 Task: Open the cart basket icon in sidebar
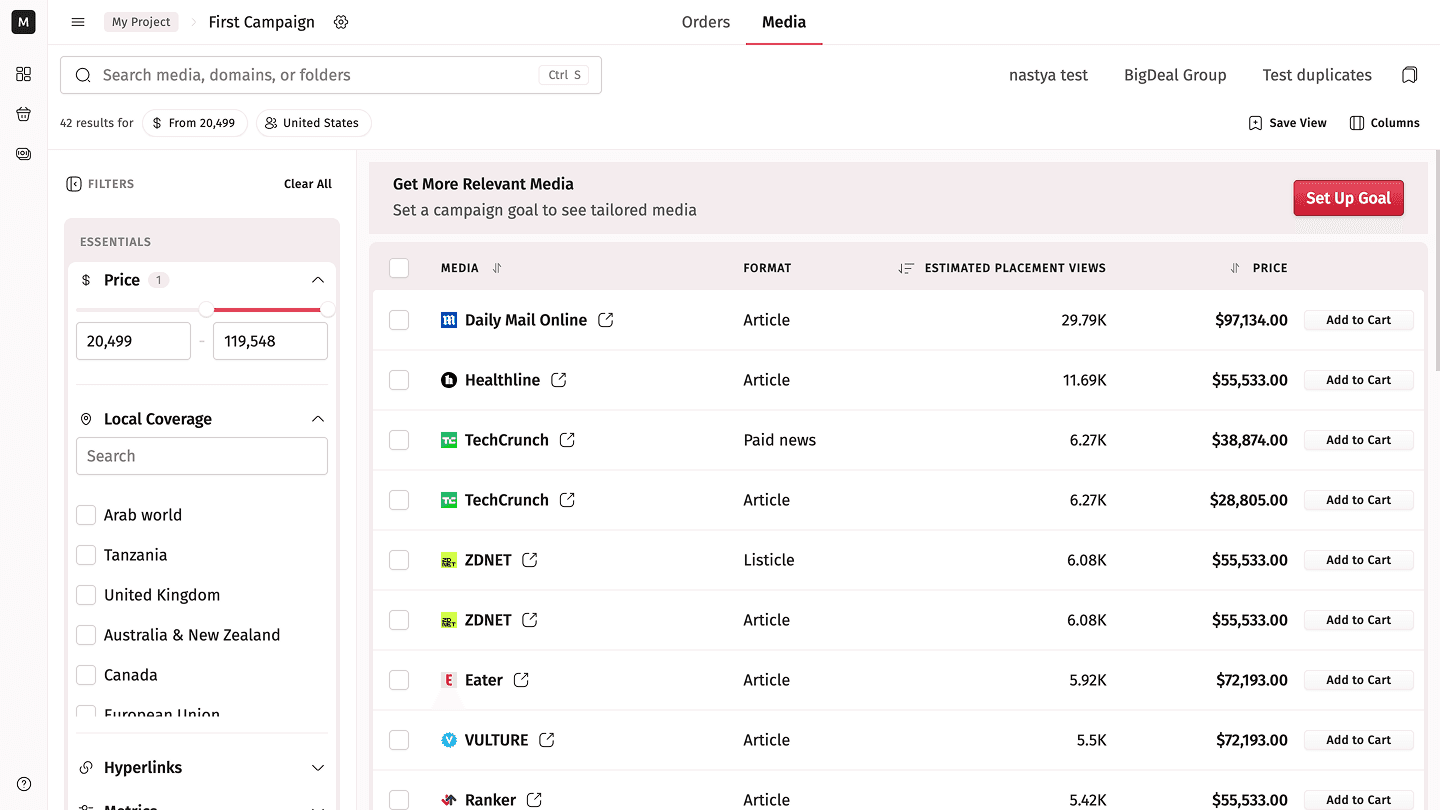[24, 114]
